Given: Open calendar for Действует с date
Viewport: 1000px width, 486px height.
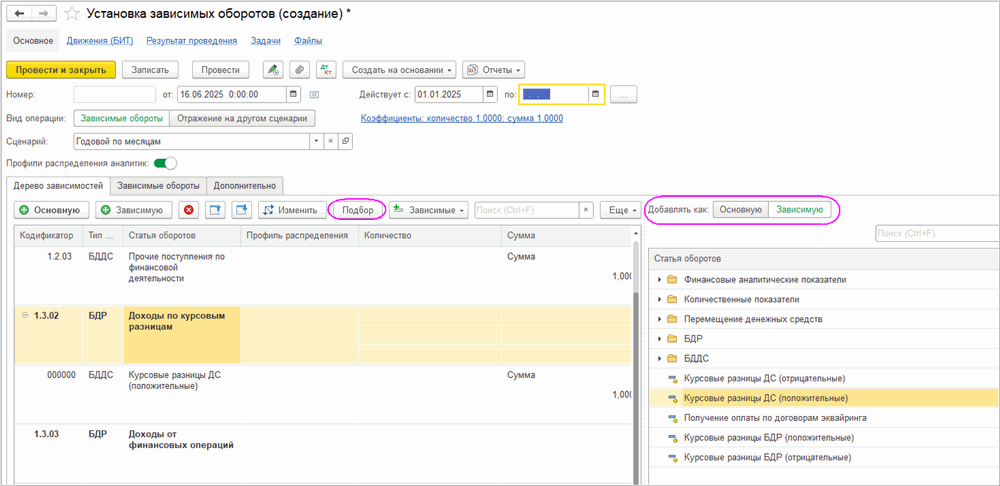Looking at the screenshot, I should (x=490, y=94).
